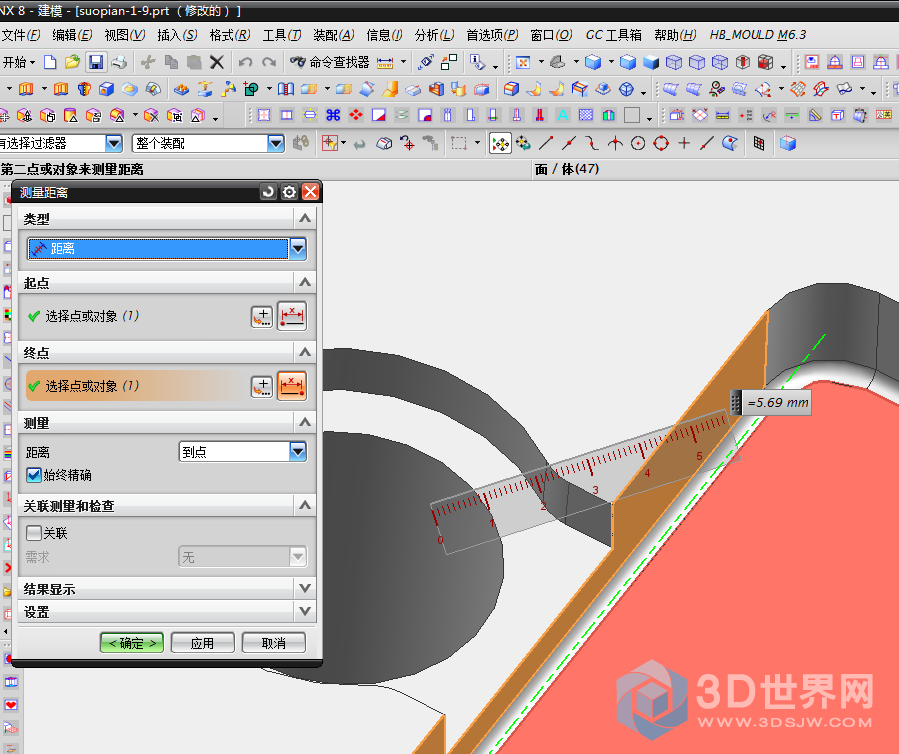This screenshot has width=899, height=754.
Task: Click the 应用 button
Action: [202, 643]
